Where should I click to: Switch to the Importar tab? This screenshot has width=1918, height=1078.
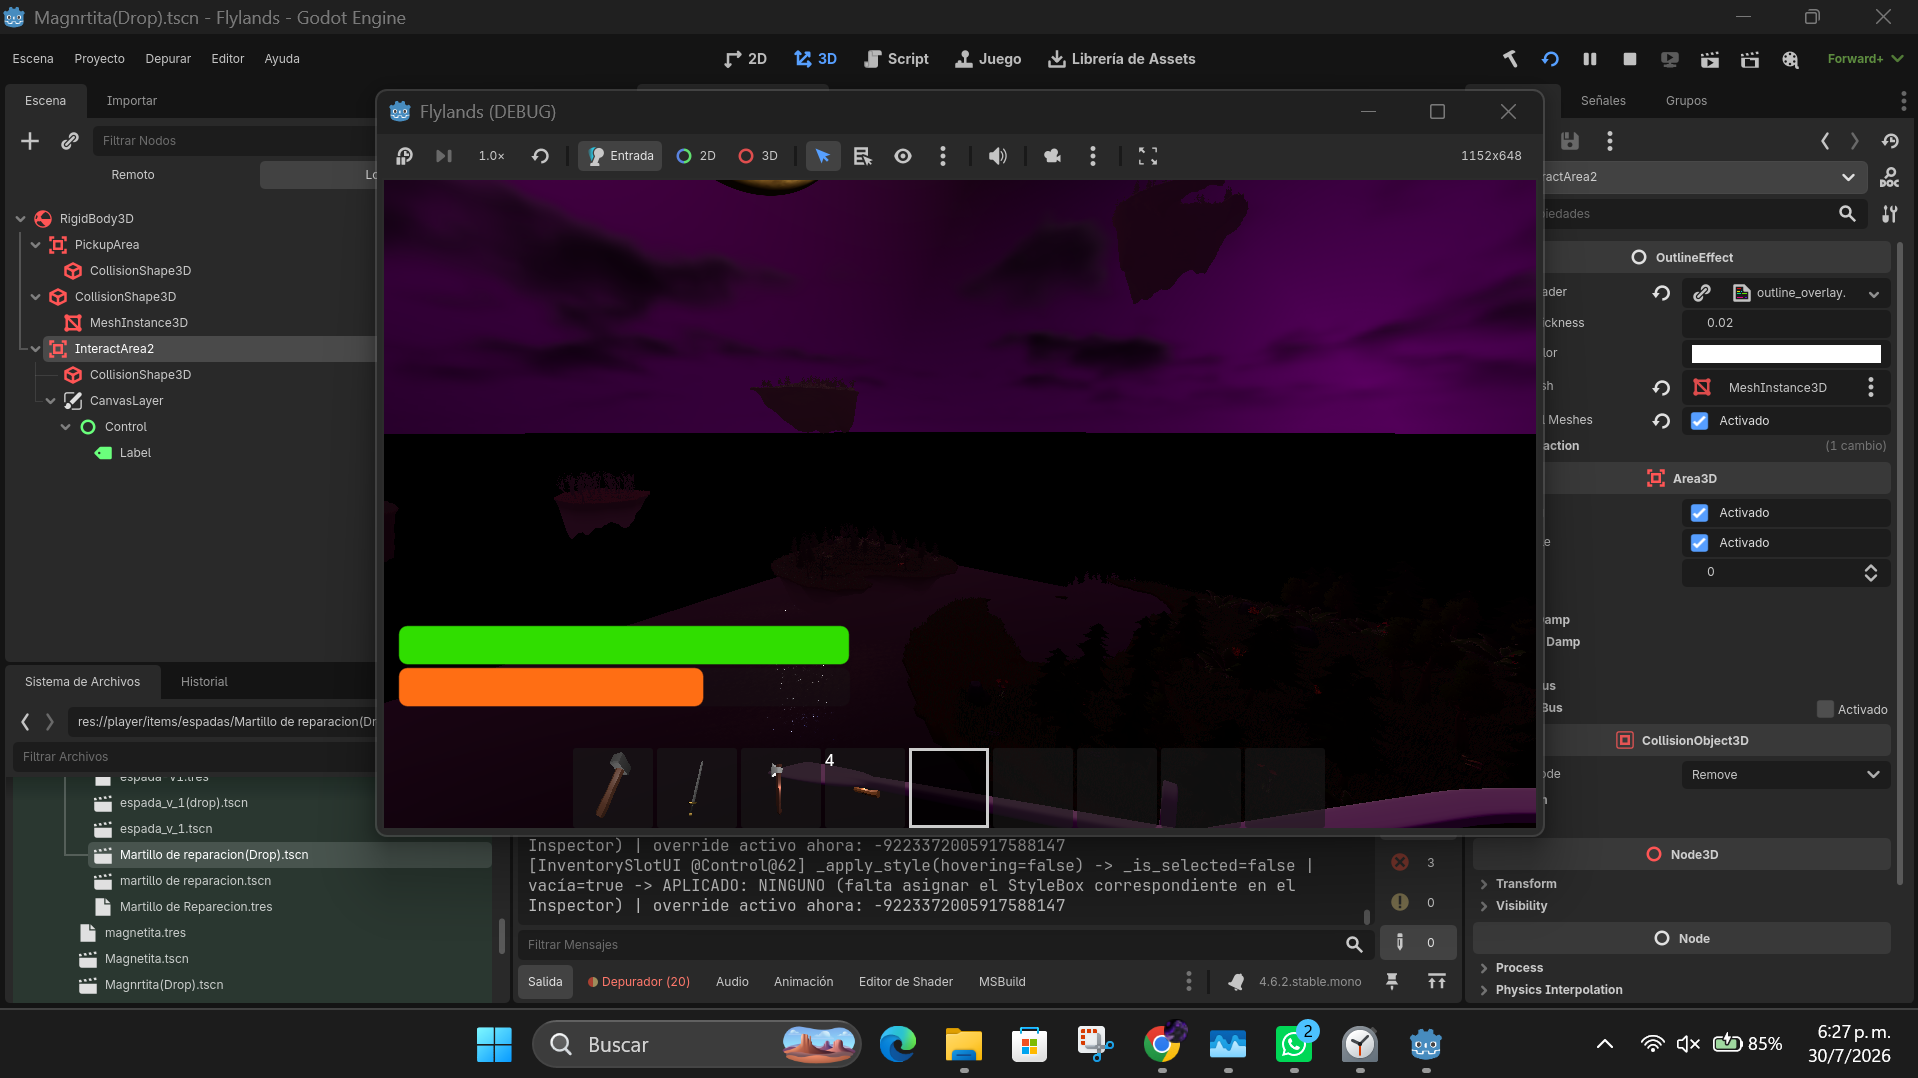coord(132,101)
